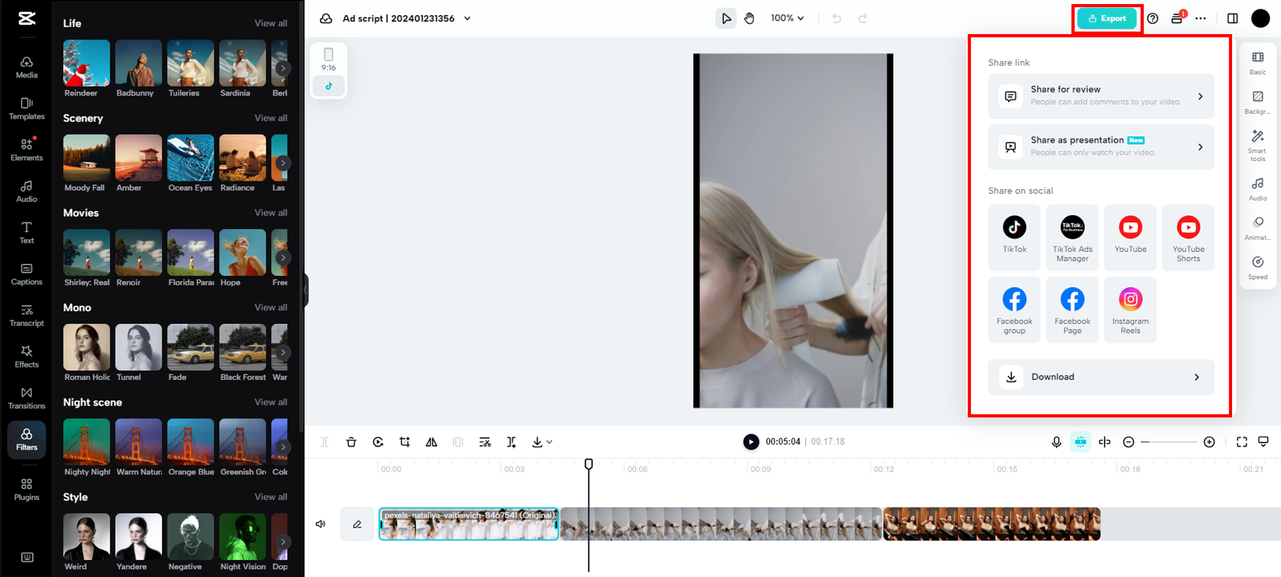Expand Share as presentation option
1281x577 pixels.
pyautogui.click(x=1101, y=147)
